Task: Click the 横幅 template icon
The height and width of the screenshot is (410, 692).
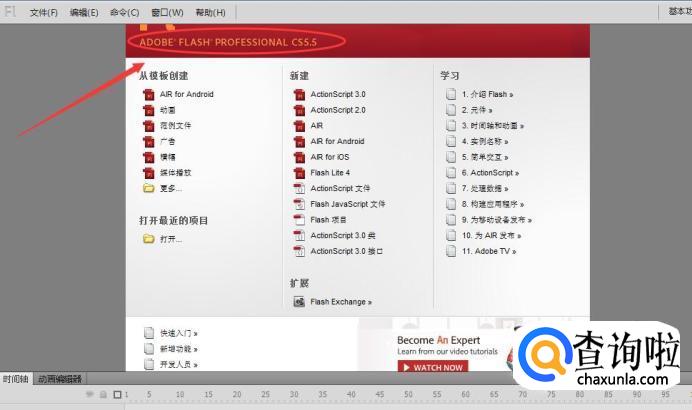Action: pyautogui.click(x=149, y=157)
